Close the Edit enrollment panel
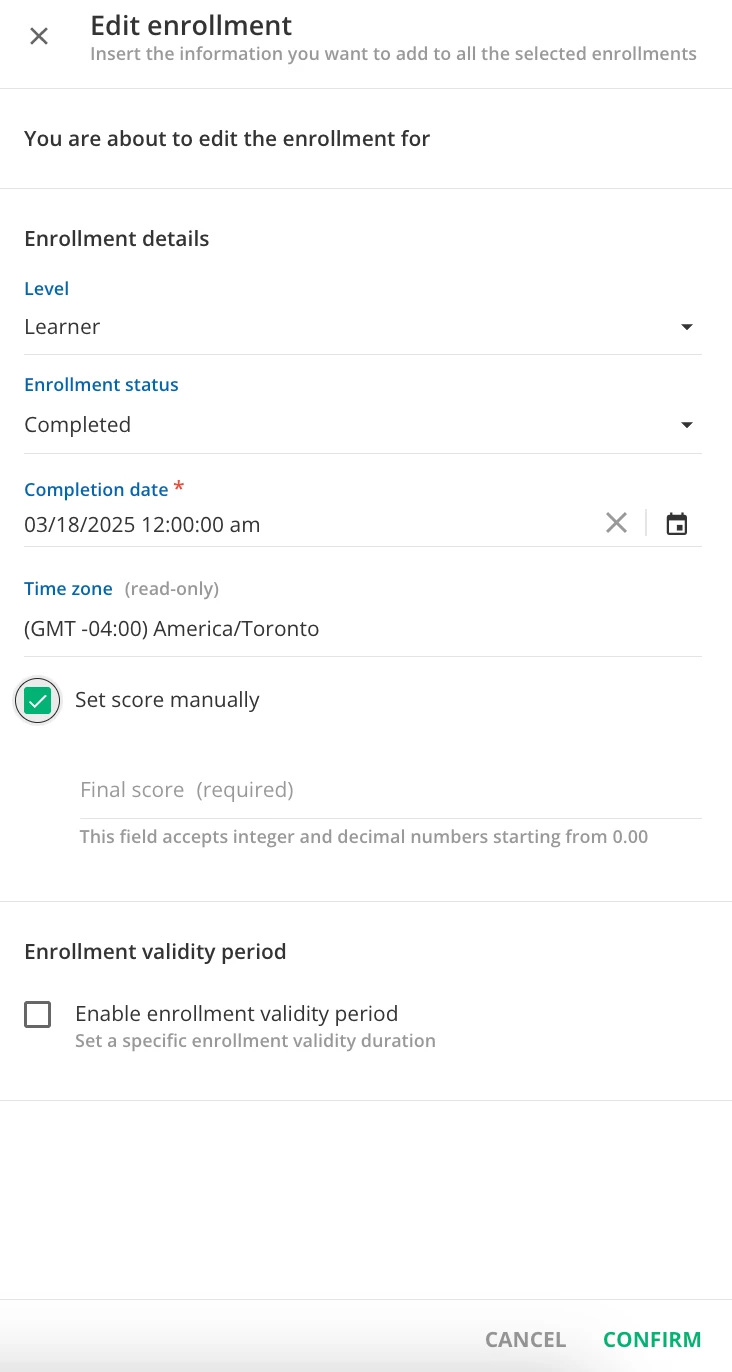The image size is (732, 1372). [39, 37]
